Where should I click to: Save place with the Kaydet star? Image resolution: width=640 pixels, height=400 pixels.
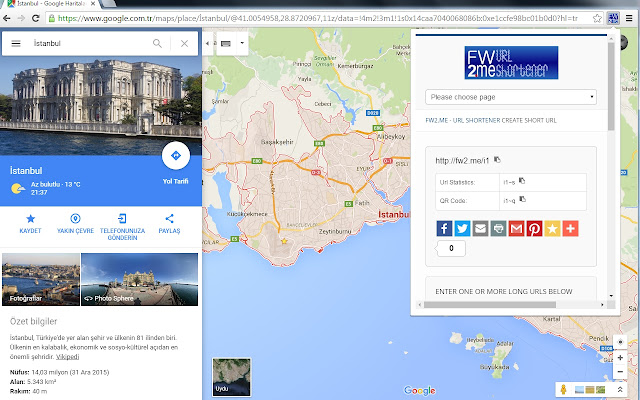[30, 218]
